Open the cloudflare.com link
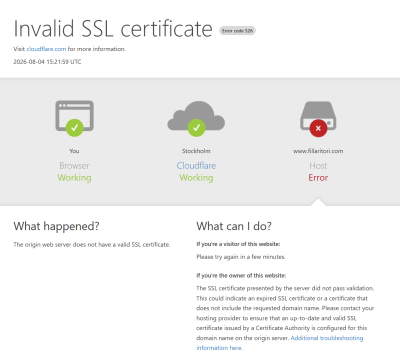 [46, 49]
